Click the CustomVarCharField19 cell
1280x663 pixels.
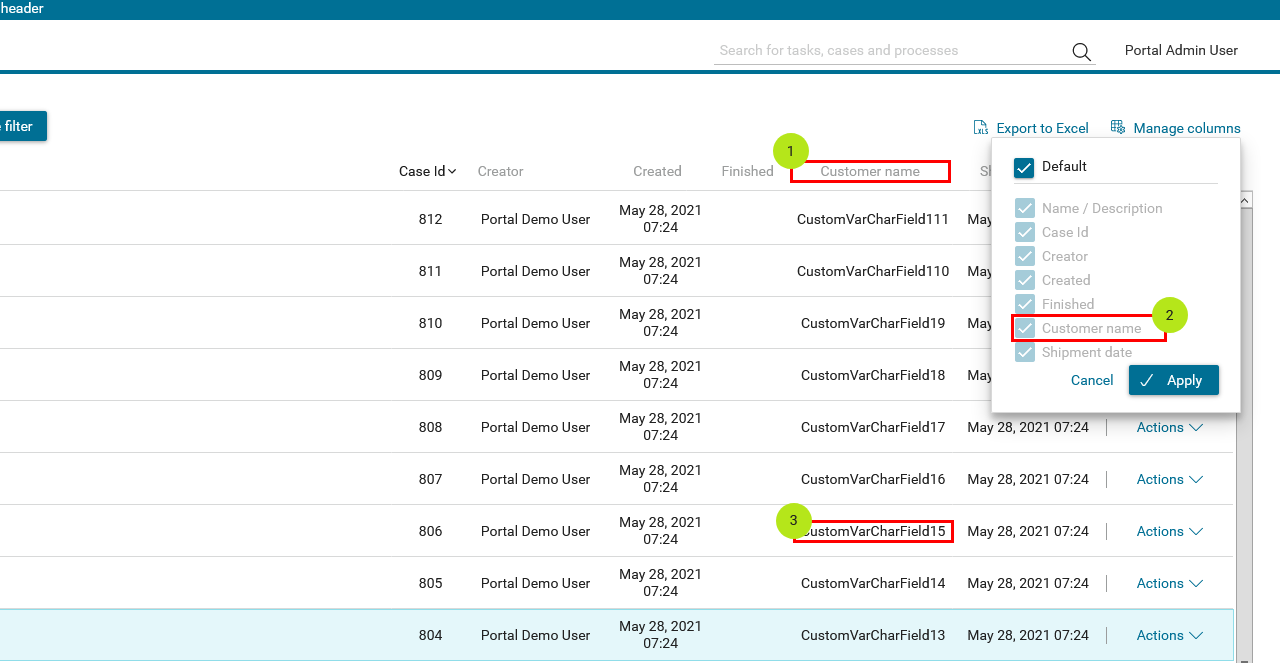pyautogui.click(x=873, y=323)
